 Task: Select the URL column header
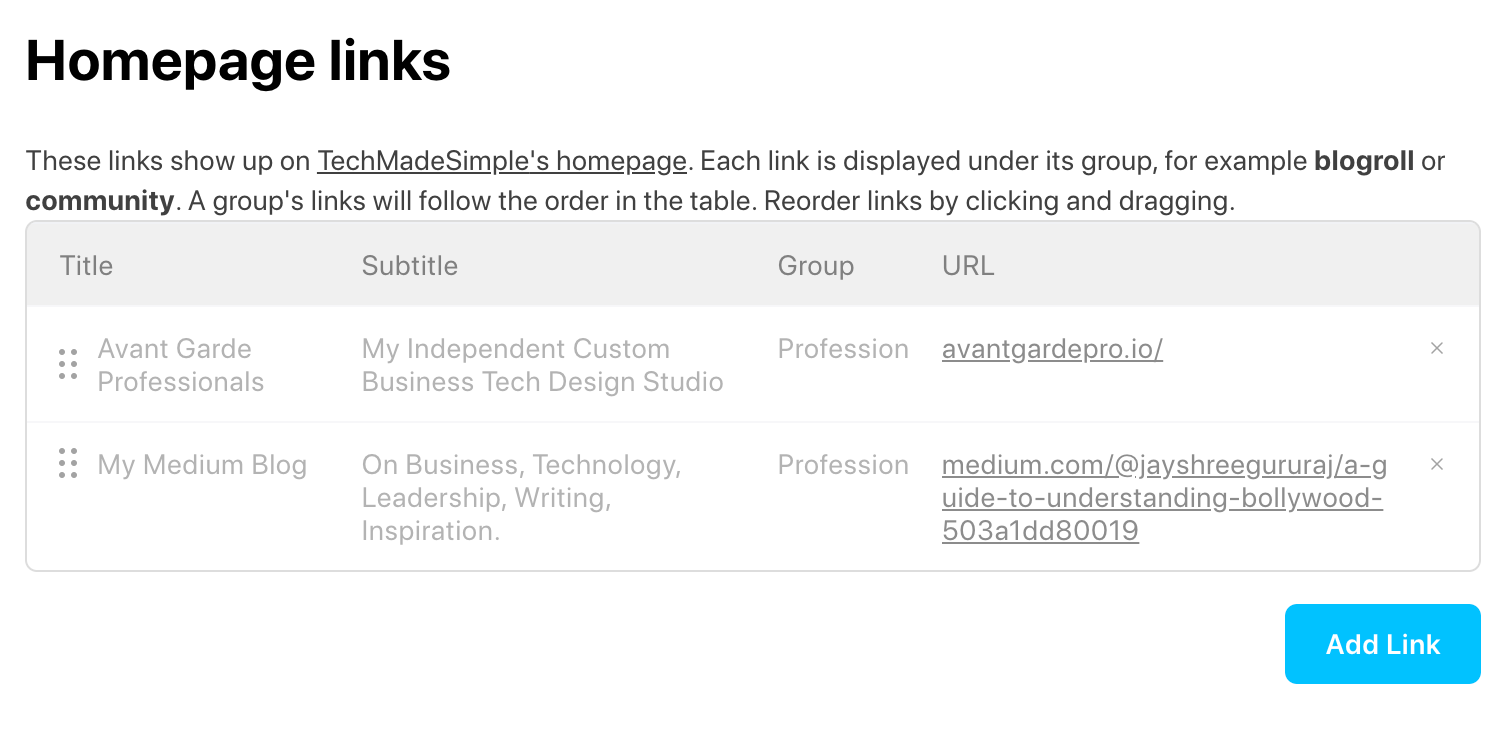pos(967,265)
